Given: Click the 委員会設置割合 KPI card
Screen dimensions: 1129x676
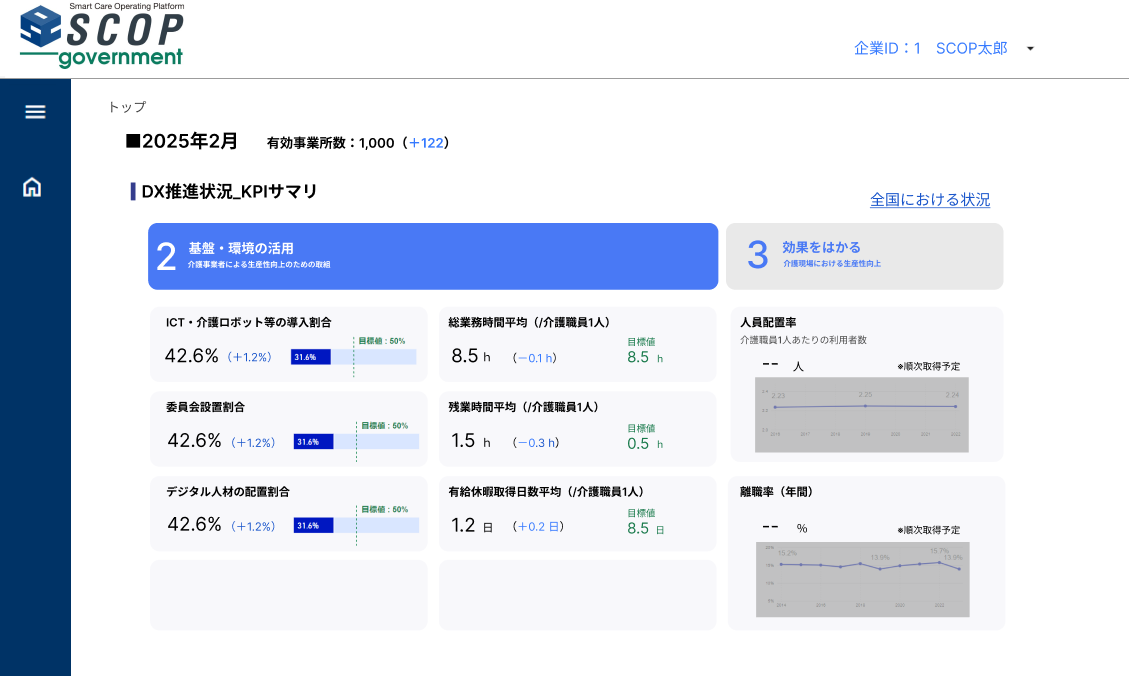Looking at the screenshot, I should tap(288, 428).
